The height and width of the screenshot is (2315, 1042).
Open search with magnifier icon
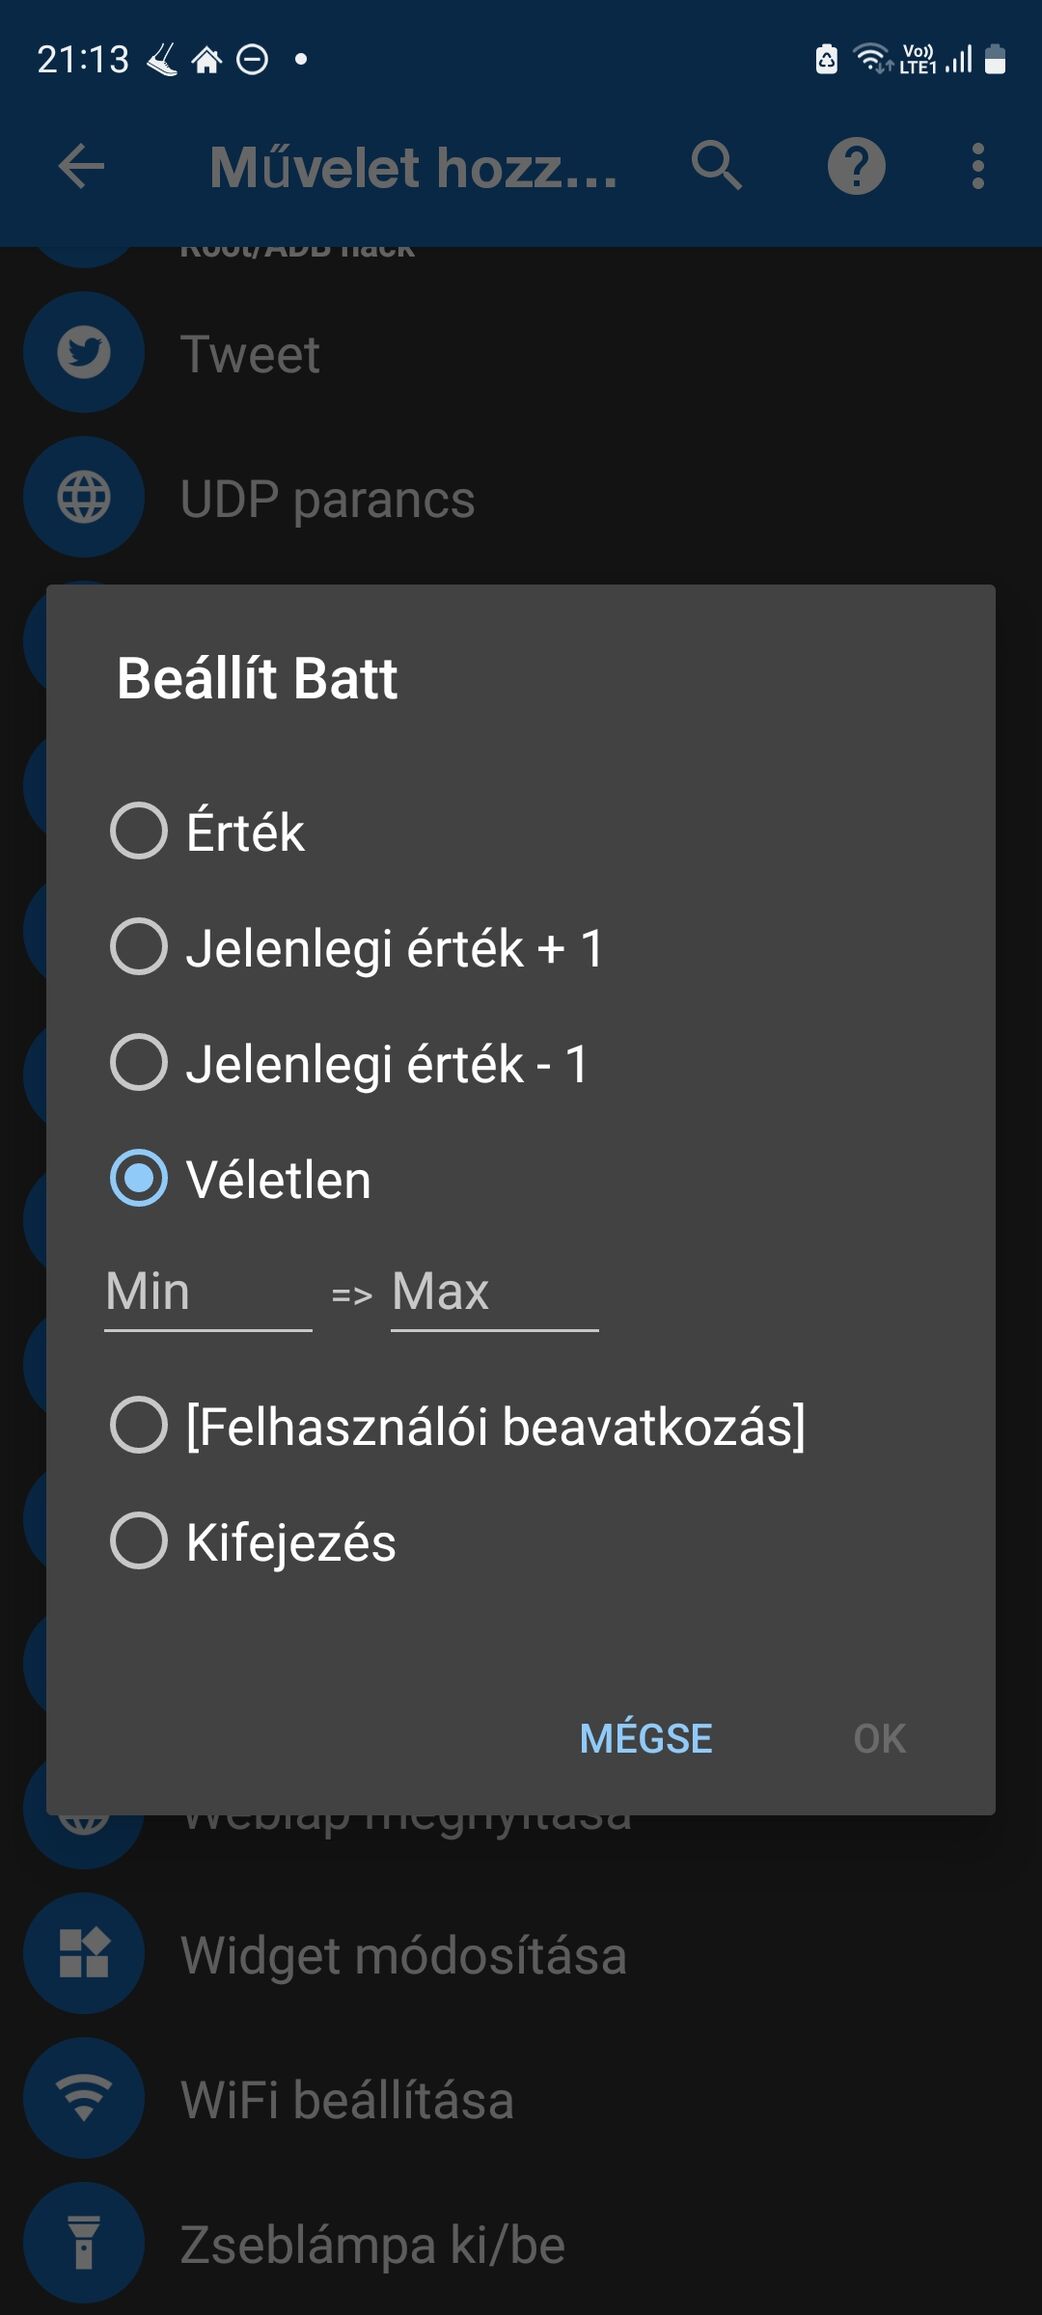(x=716, y=166)
